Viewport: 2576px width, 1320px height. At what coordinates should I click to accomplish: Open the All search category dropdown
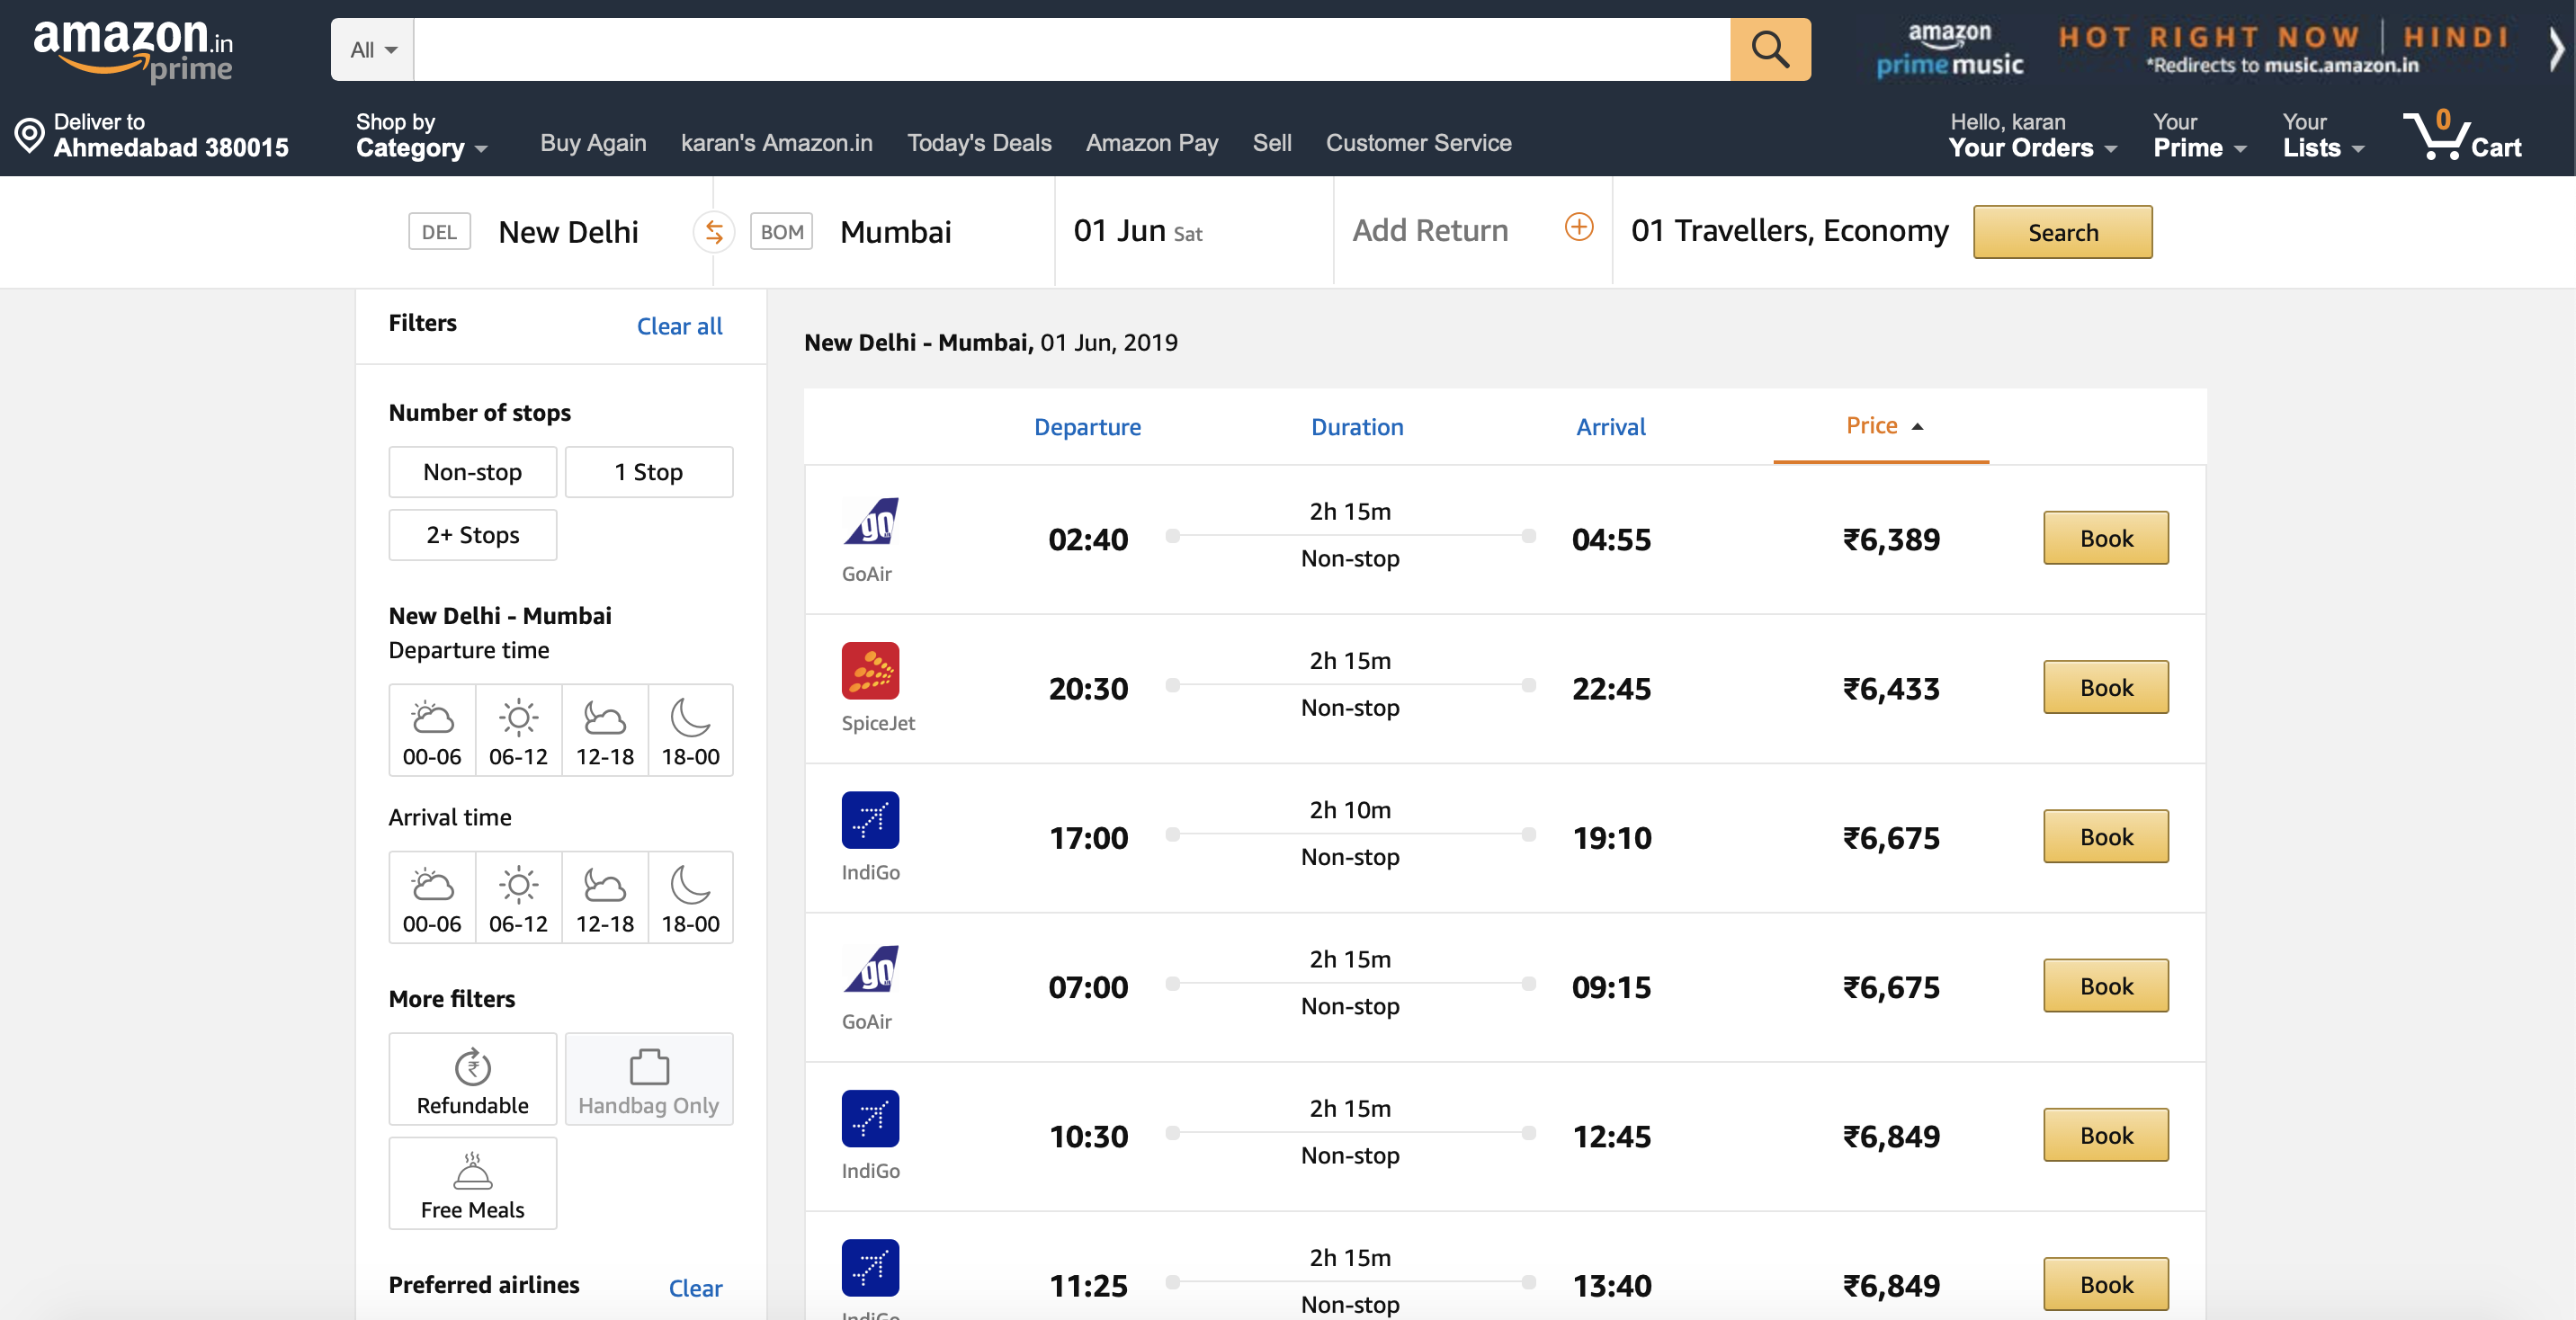click(370, 49)
